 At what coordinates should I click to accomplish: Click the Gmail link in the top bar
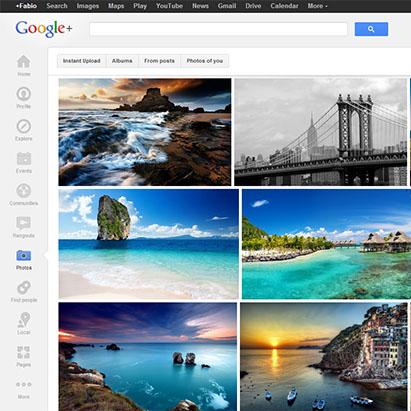click(227, 6)
